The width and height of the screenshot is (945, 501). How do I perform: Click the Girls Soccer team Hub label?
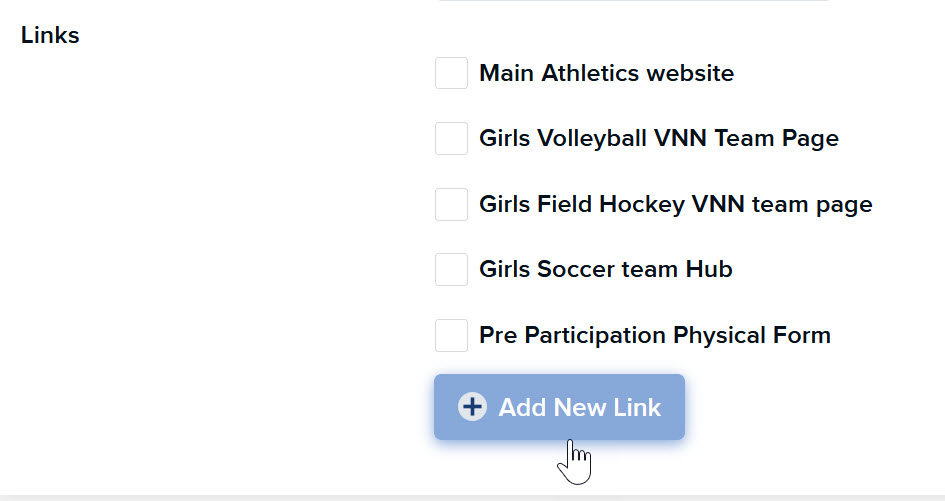(606, 269)
